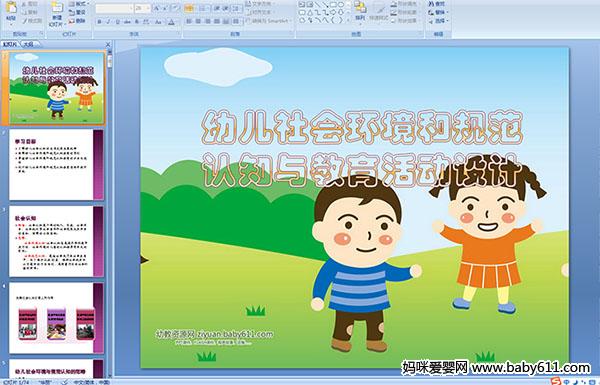This screenshot has height=385, width=600.
Task: Toggle Italic formatting
Action: coord(108,22)
